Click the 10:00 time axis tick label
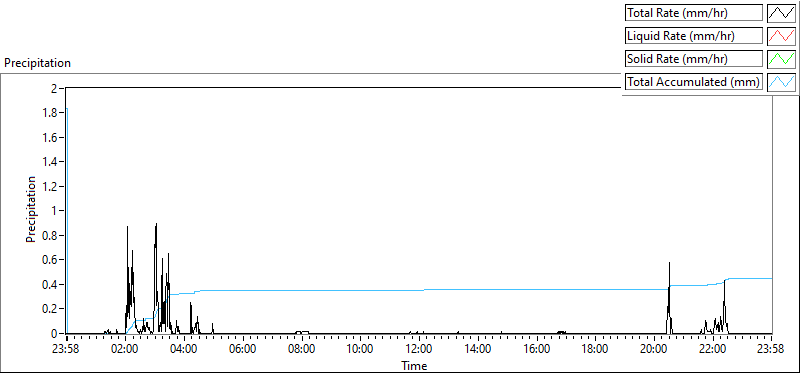This screenshot has width=800, height=373. click(x=360, y=350)
